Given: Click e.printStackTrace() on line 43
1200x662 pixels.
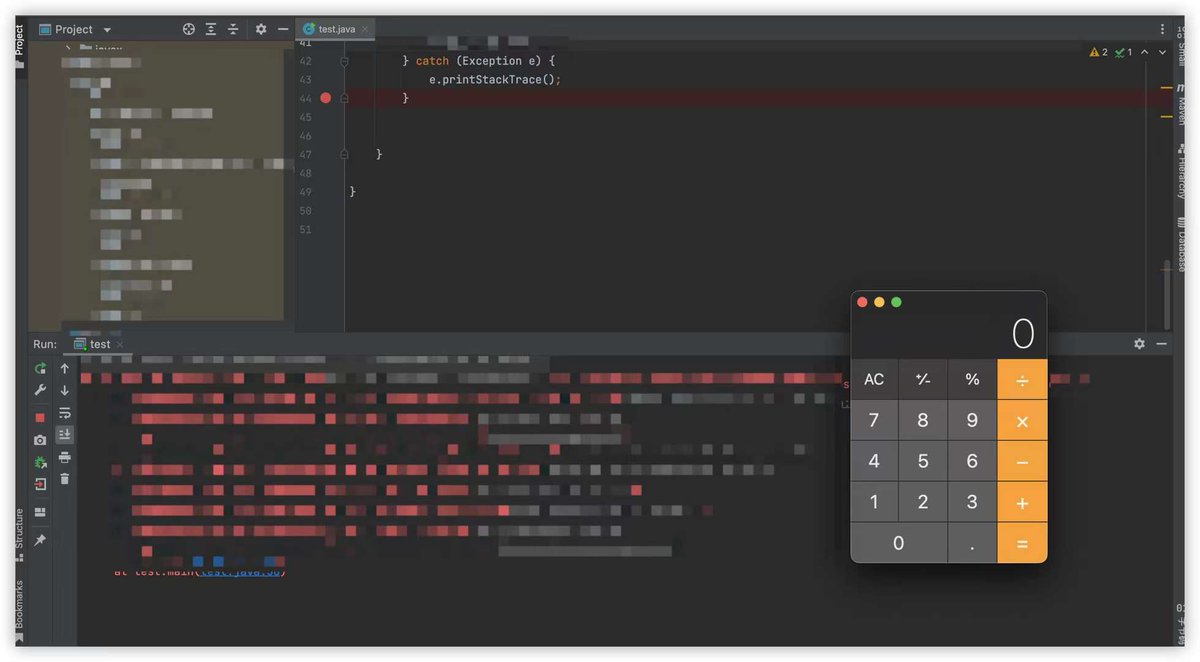Looking at the screenshot, I should (x=495, y=79).
